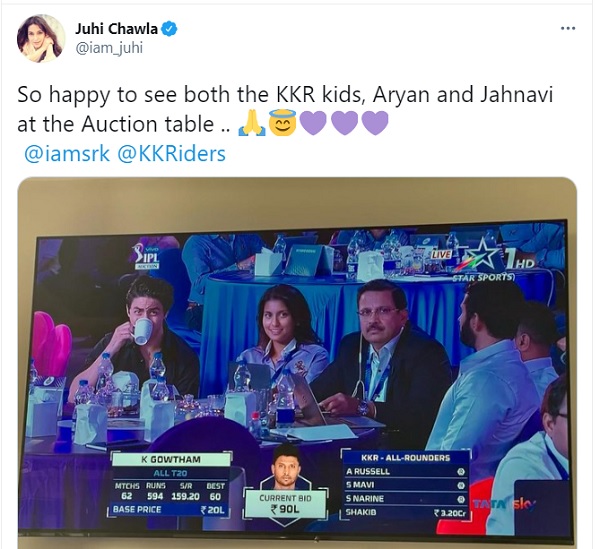This screenshot has height=549, width=600.
Task: Open the Juhi Chawla display name link
Action: 117,29
